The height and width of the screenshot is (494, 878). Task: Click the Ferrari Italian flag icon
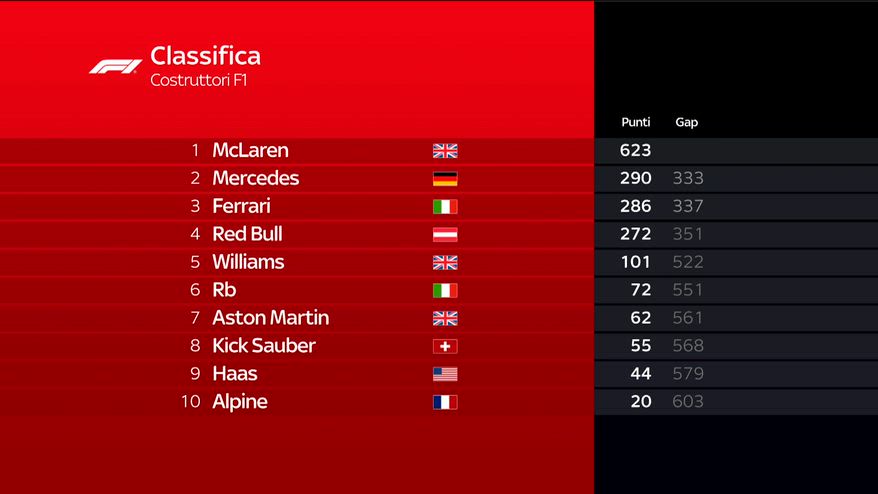click(x=445, y=207)
